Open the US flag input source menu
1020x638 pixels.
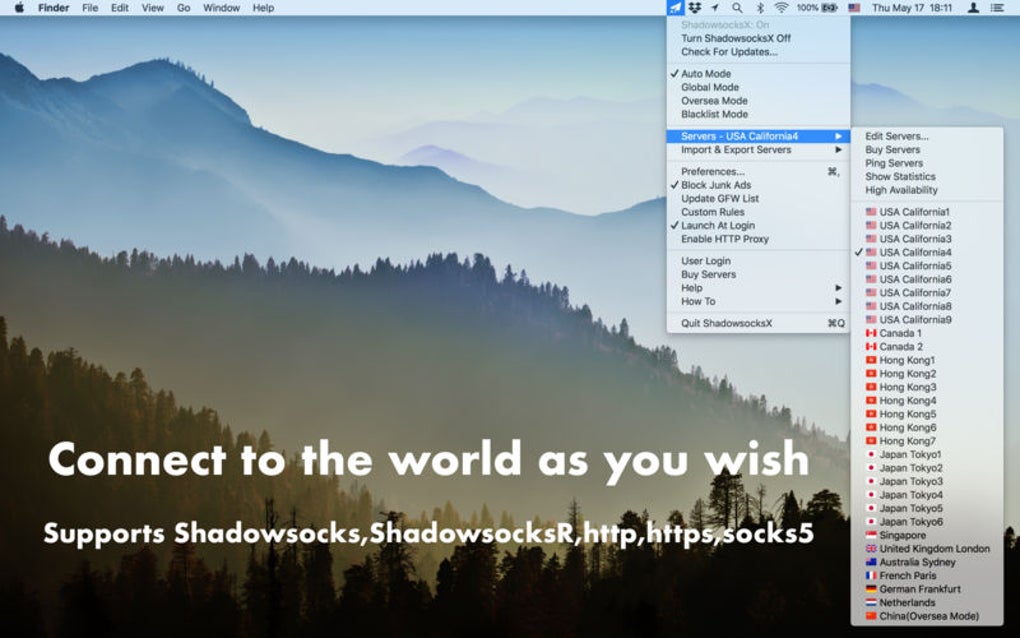(x=854, y=8)
